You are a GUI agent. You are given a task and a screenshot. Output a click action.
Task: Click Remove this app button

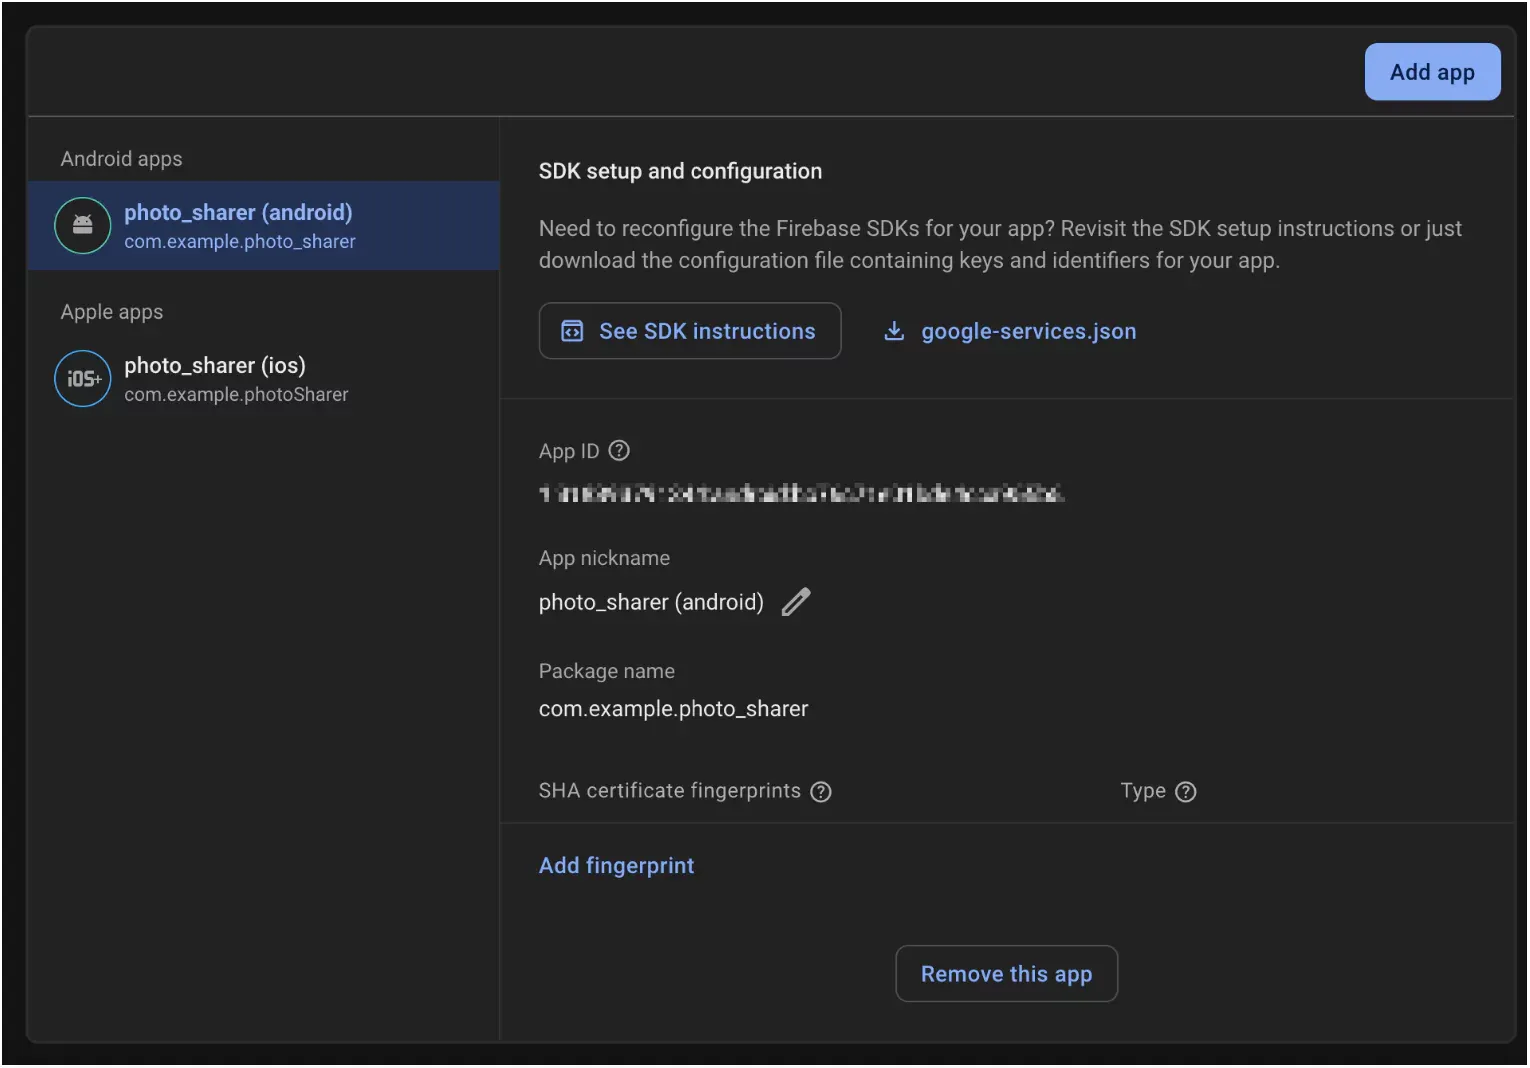[x=1006, y=974]
